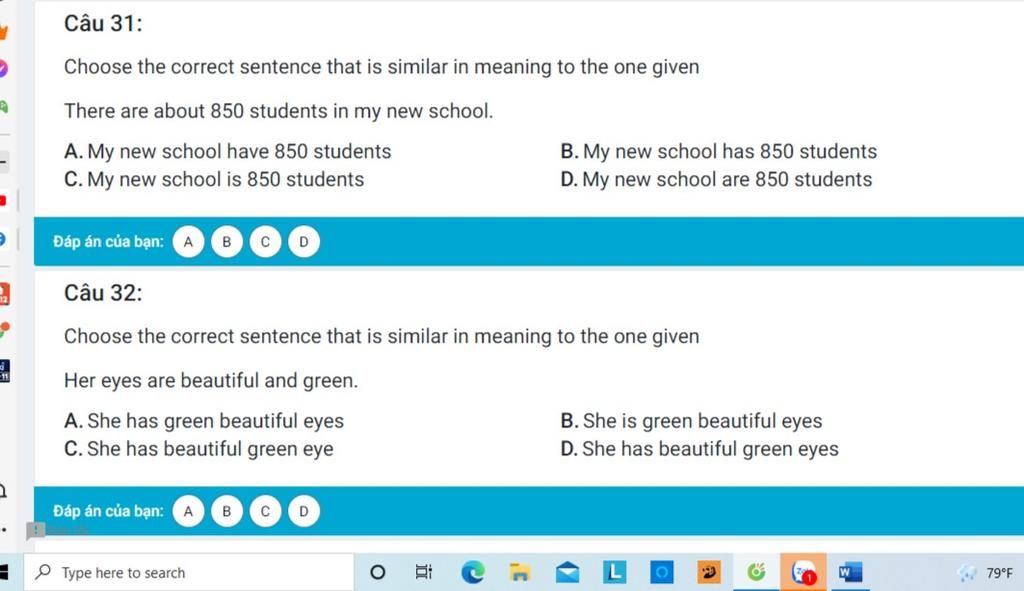
Task: Switch to the Cốc Cốc browser icon
Action: pos(756,572)
